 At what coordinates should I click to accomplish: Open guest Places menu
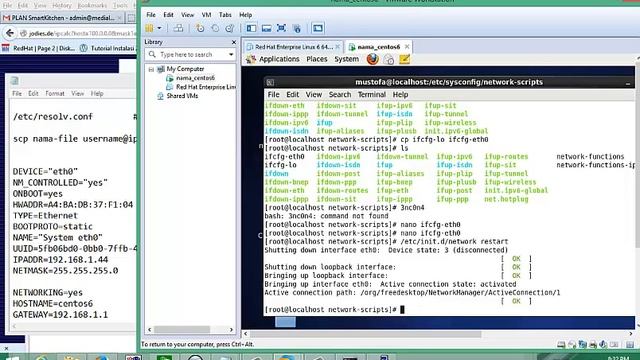[x=317, y=59]
